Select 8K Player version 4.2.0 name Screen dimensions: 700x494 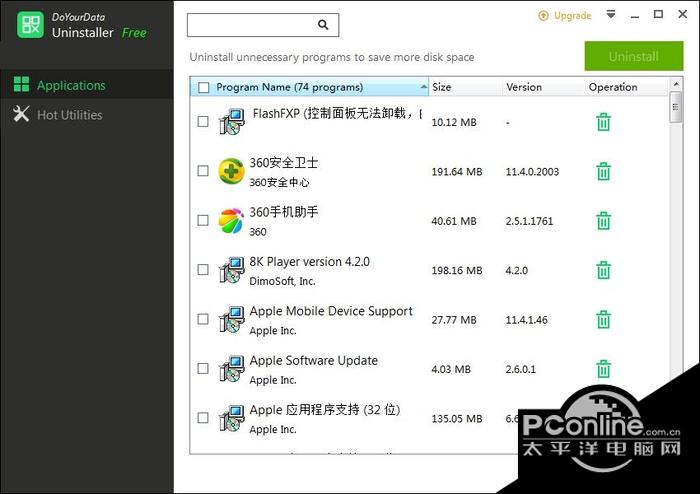tap(309, 262)
